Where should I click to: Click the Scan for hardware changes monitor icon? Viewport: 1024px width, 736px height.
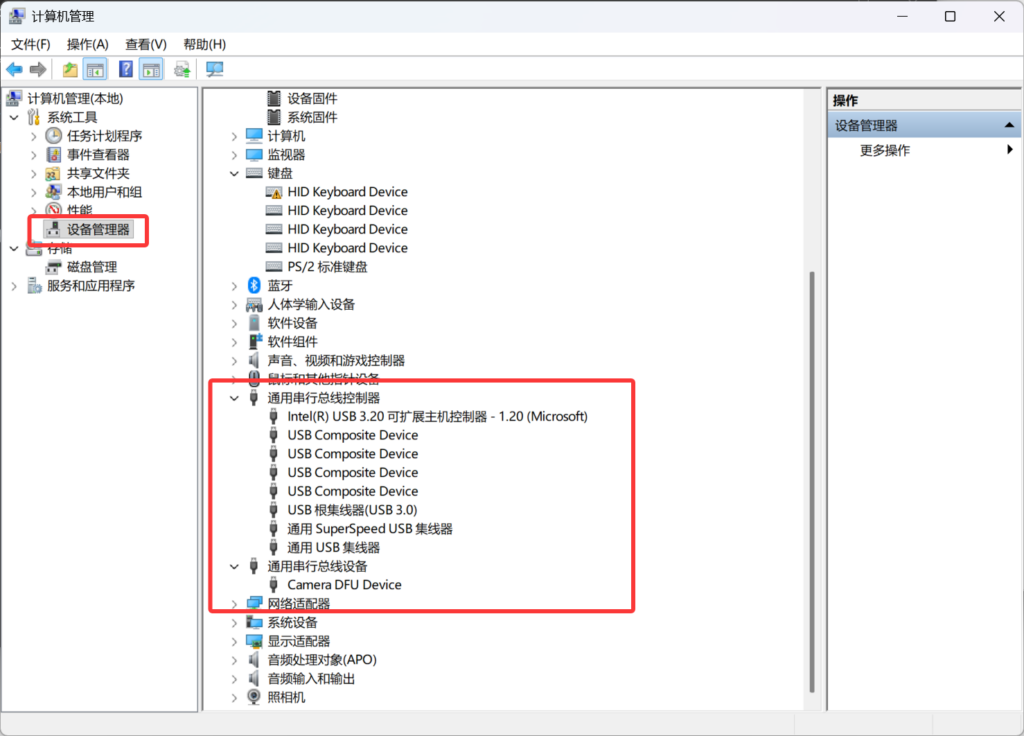click(x=214, y=69)
